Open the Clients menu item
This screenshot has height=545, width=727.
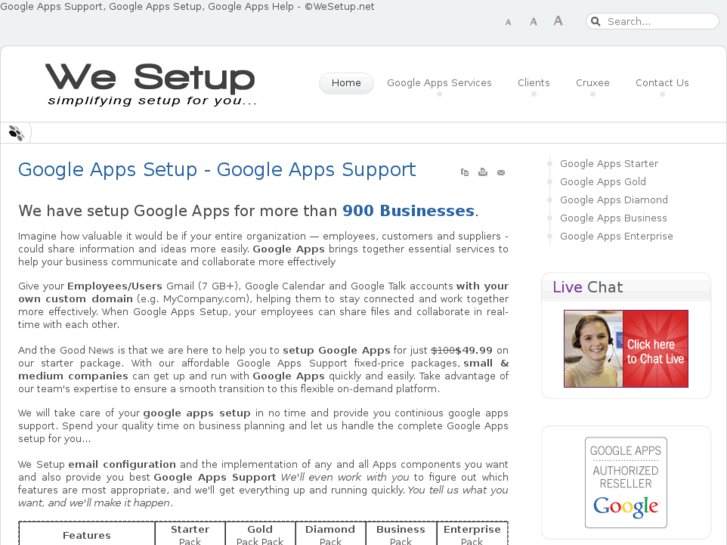pos(534,83)
